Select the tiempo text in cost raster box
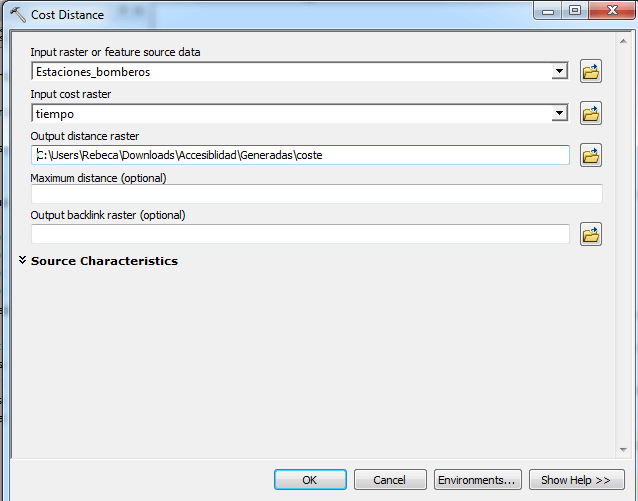Image resolution: width=638 pixels, height=501 pixels. (55, 114)
